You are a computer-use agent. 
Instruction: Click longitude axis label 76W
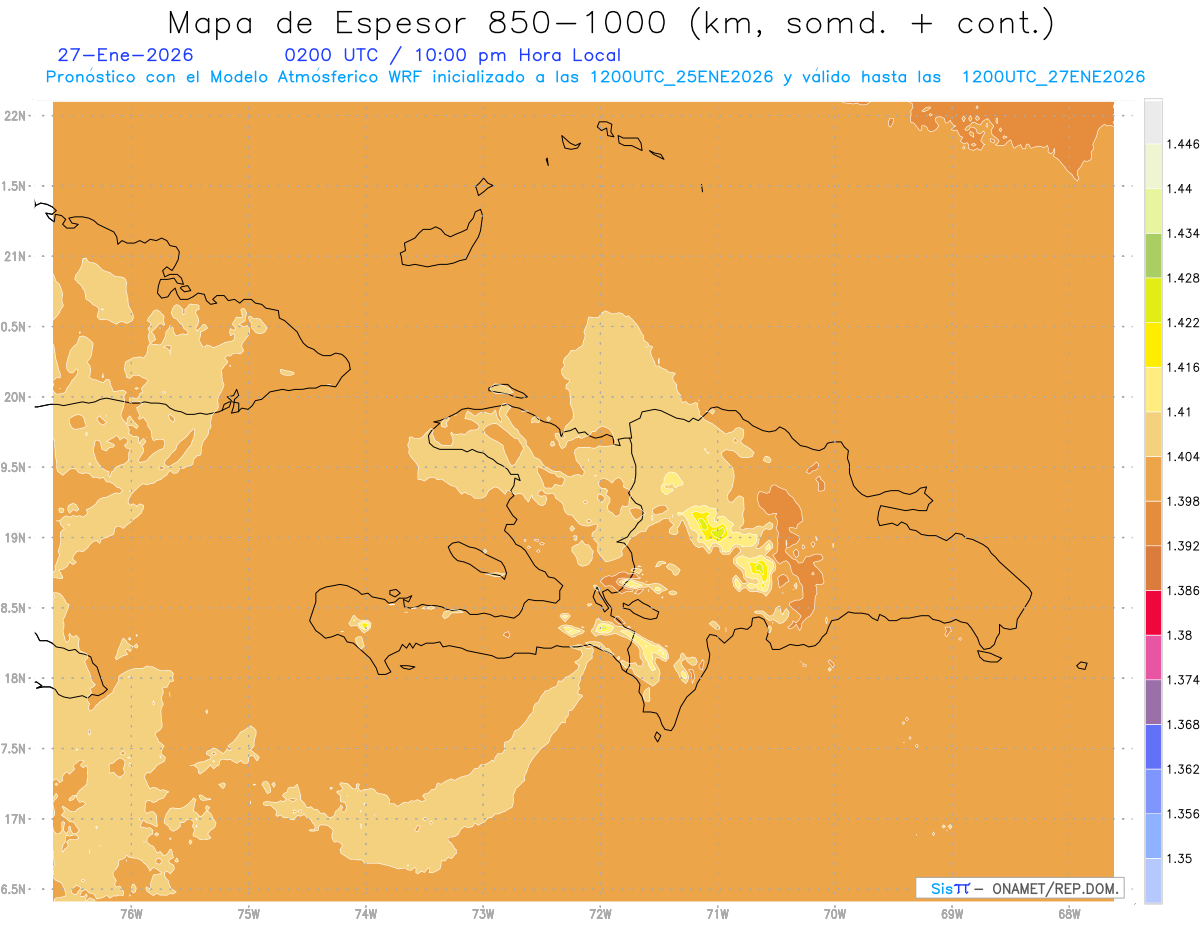pos(131,913)
